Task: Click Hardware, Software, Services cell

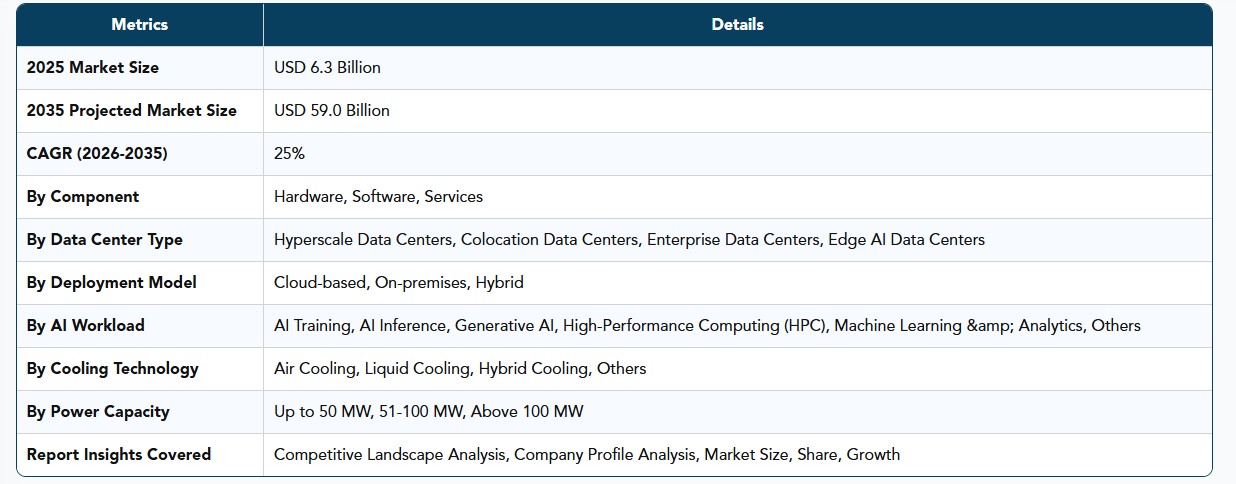Action: [x=378, y=197]
